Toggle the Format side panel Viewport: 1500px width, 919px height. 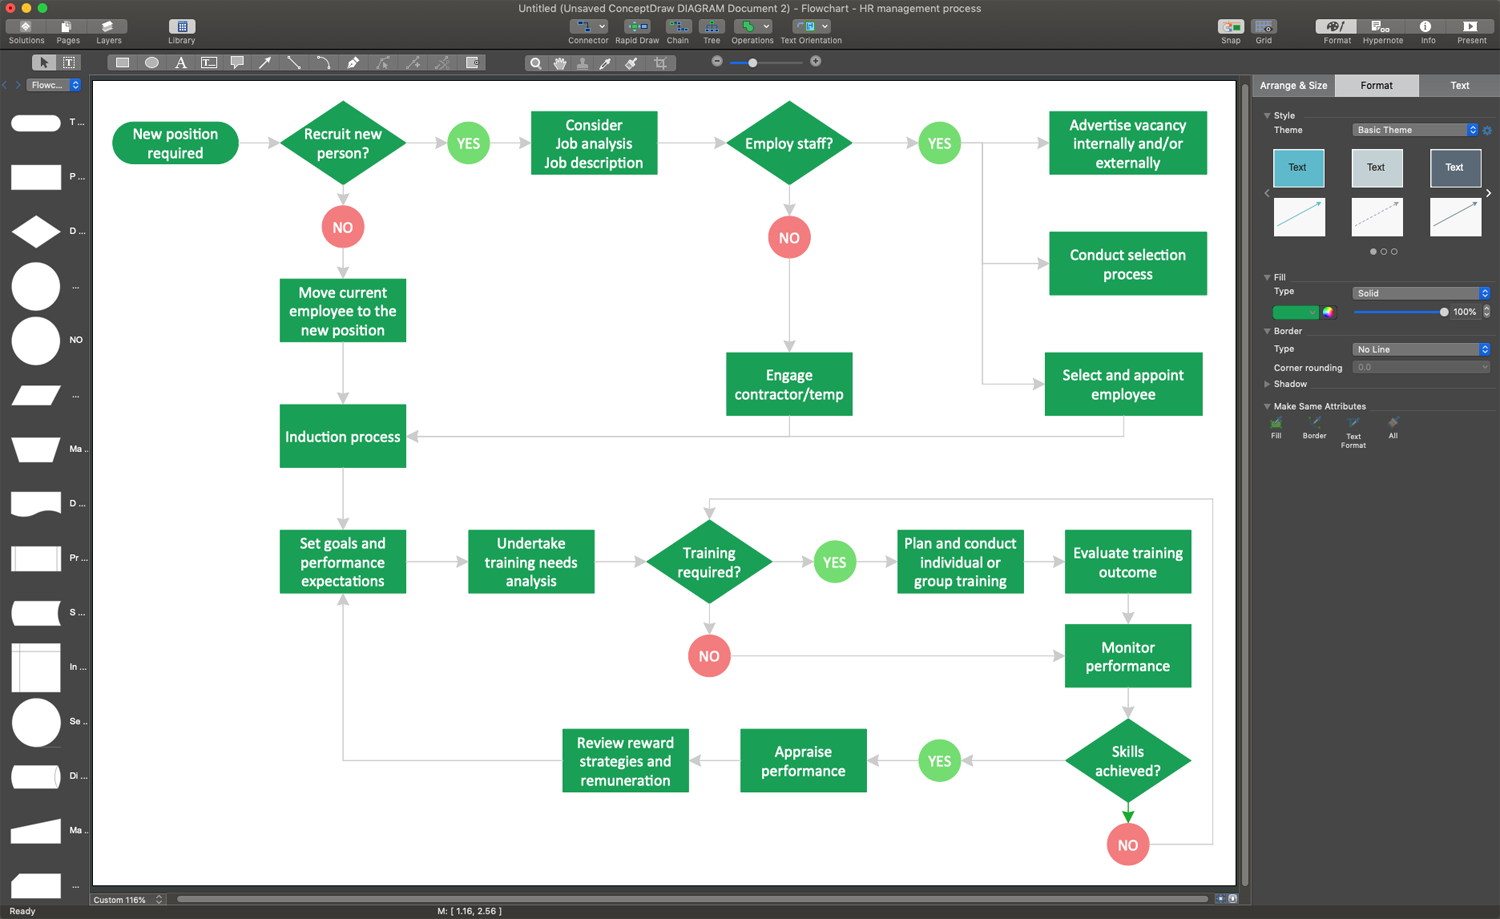1336,32
